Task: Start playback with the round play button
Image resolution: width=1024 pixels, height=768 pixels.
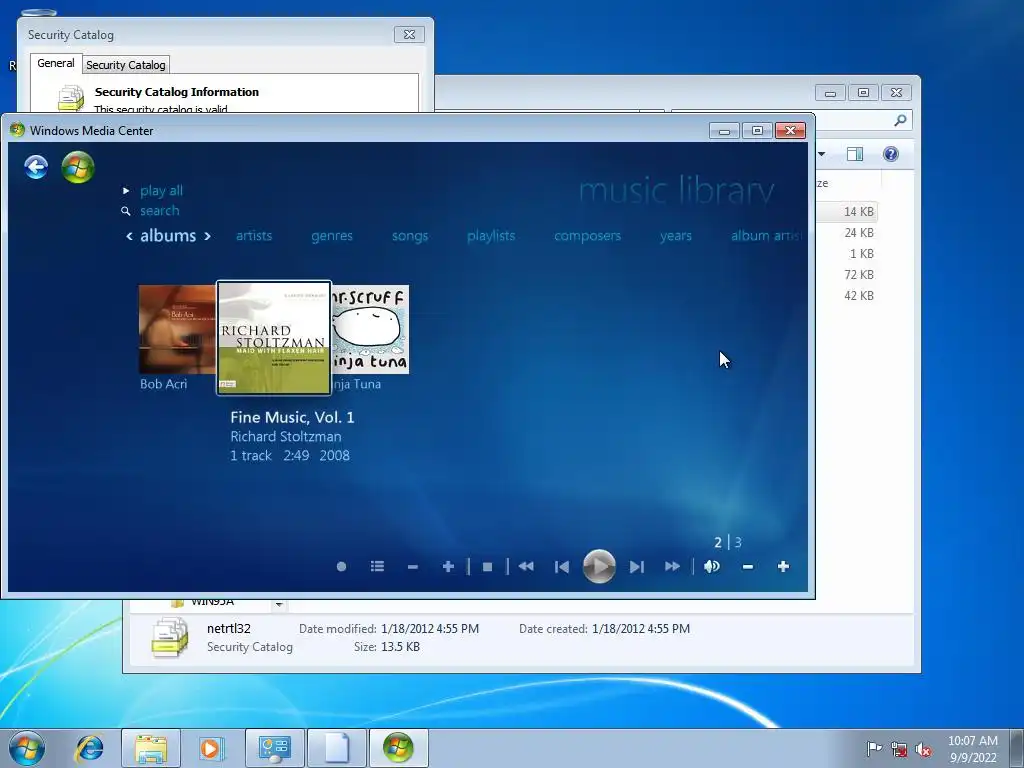Action: 599,566
